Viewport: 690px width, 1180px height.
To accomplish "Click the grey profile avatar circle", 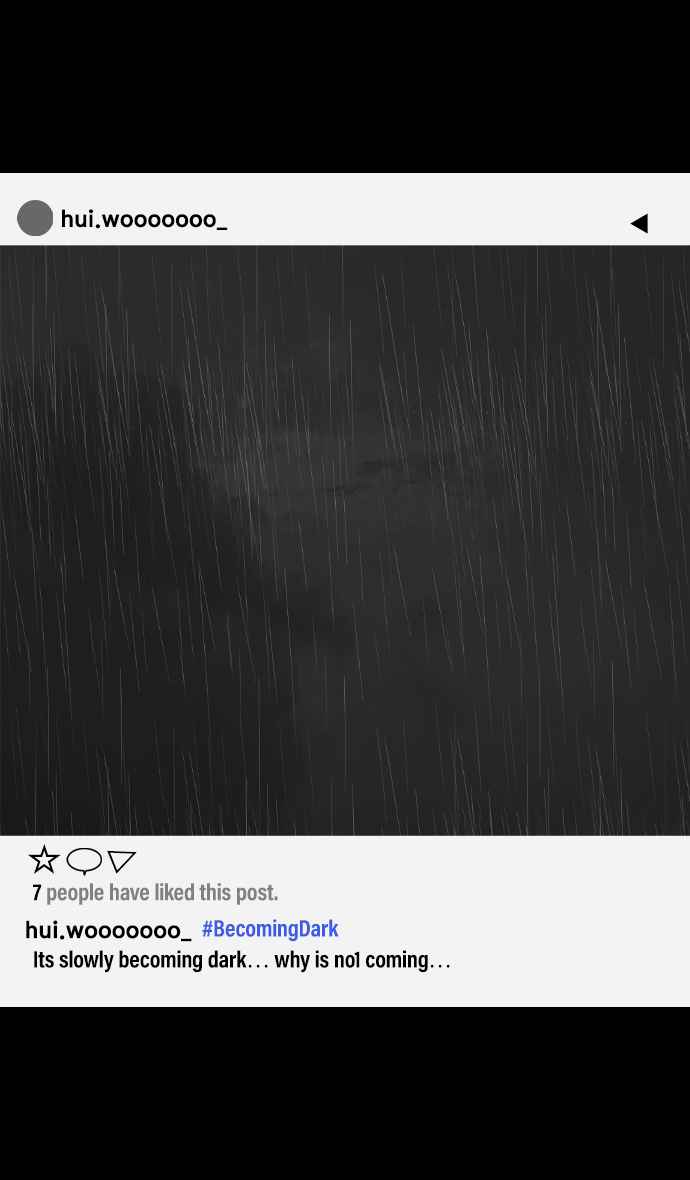I will [x=35, y=218].
